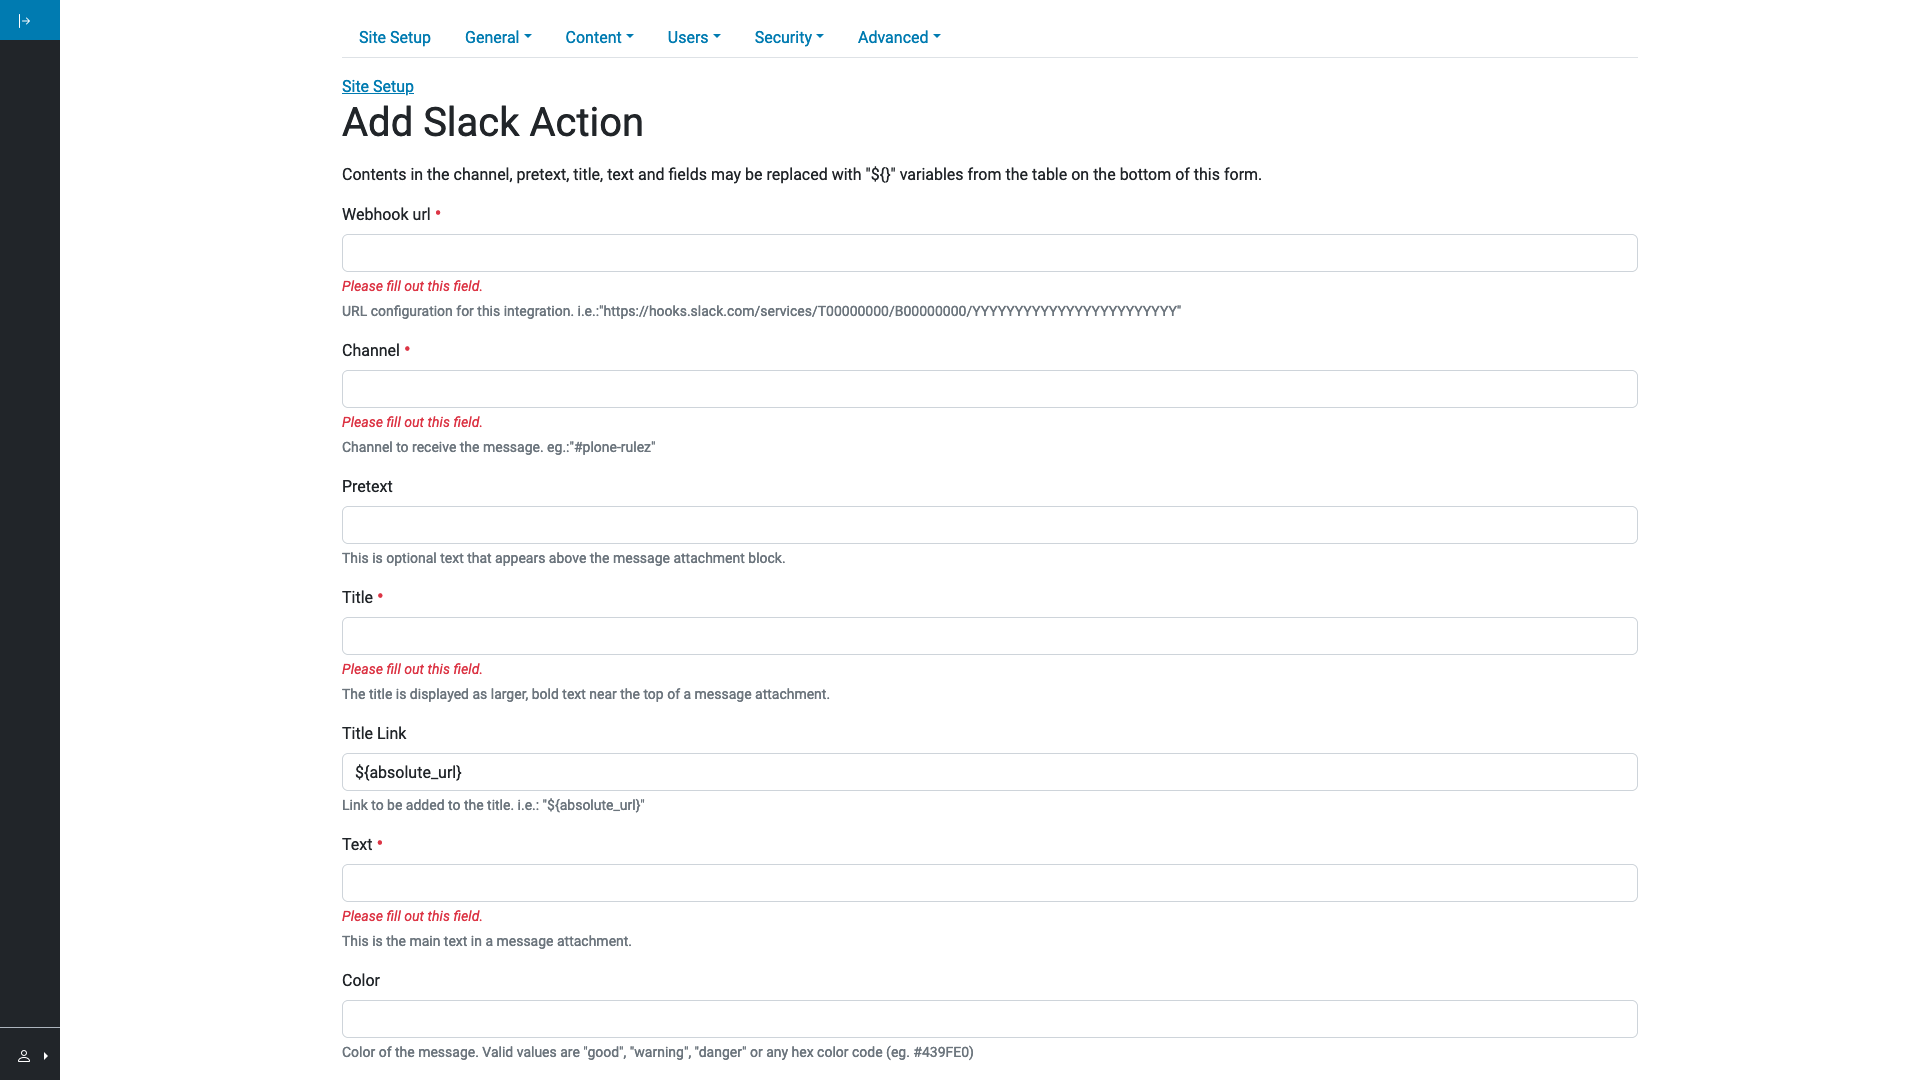This screenshot has height=1080, width=1920.
Task: Focus the Text input field
Action: pos(990,883)
